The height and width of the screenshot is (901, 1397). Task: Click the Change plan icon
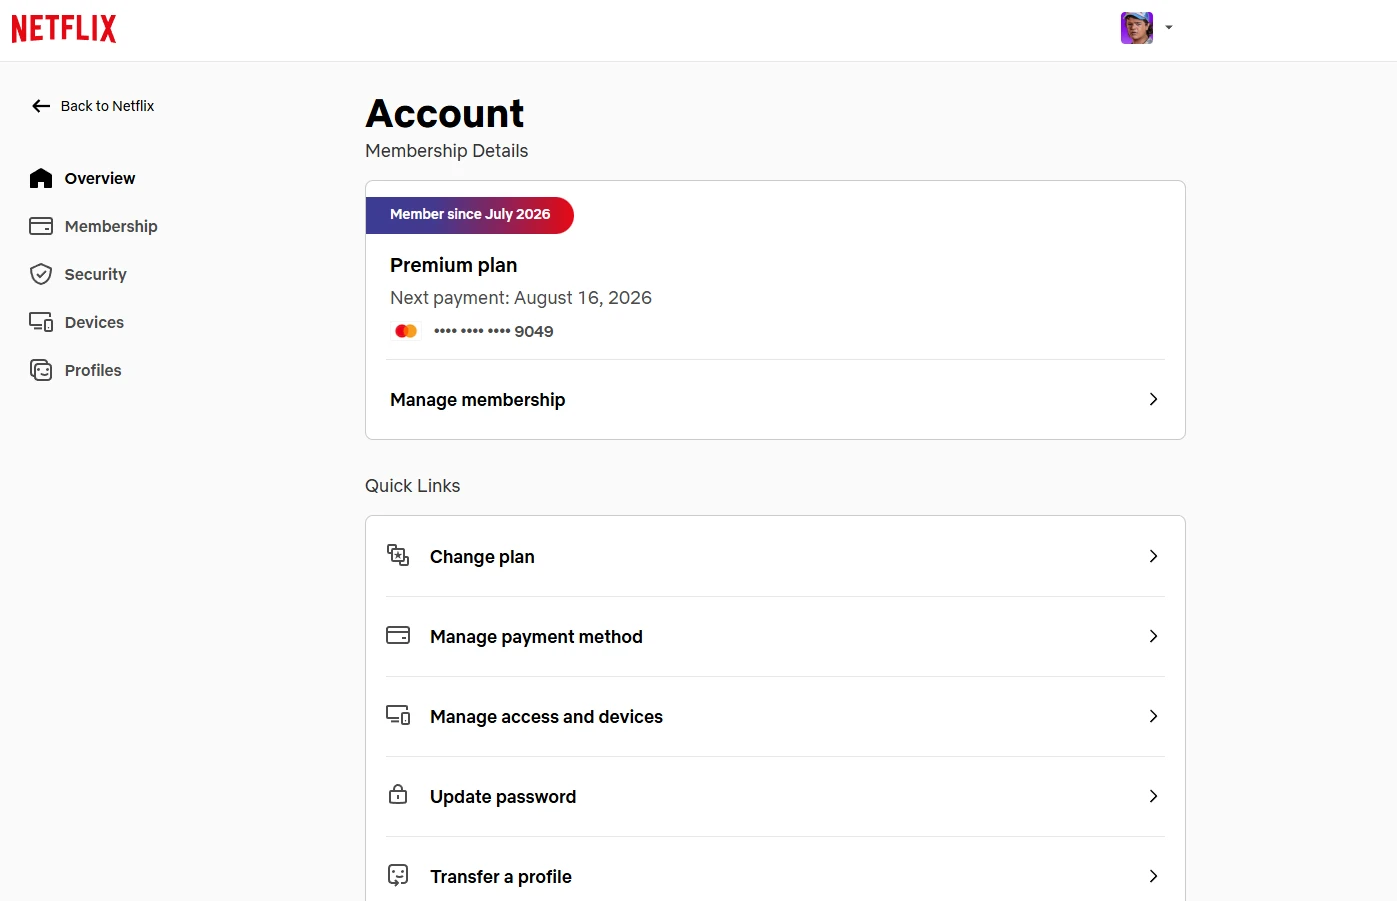click(398, 555)
